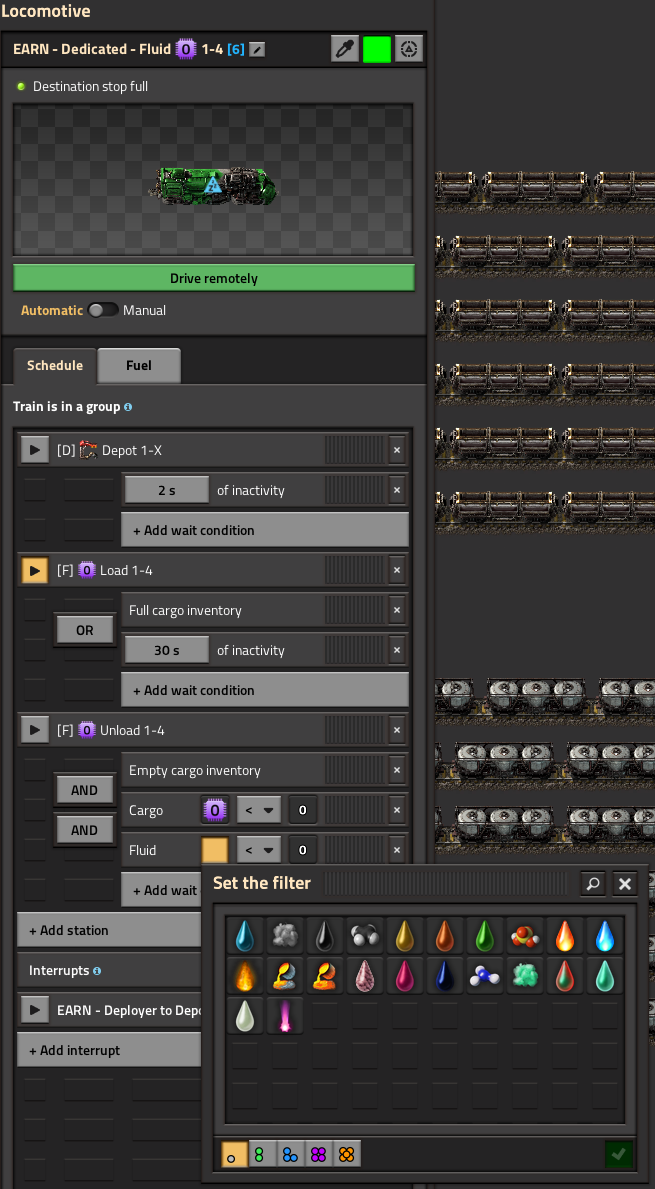Image resolution: width=655 pixels, height=1189 pixels.
Task: Remove the Empty cargo inventory condition
Action: (396, 770)
